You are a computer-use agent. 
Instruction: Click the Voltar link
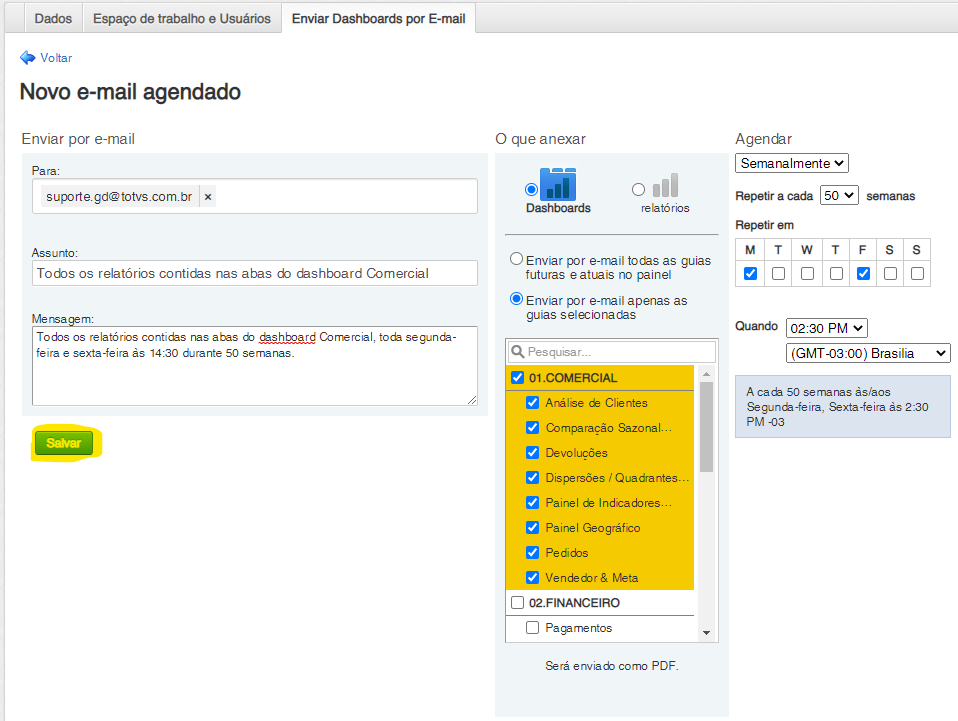(56, 57)
